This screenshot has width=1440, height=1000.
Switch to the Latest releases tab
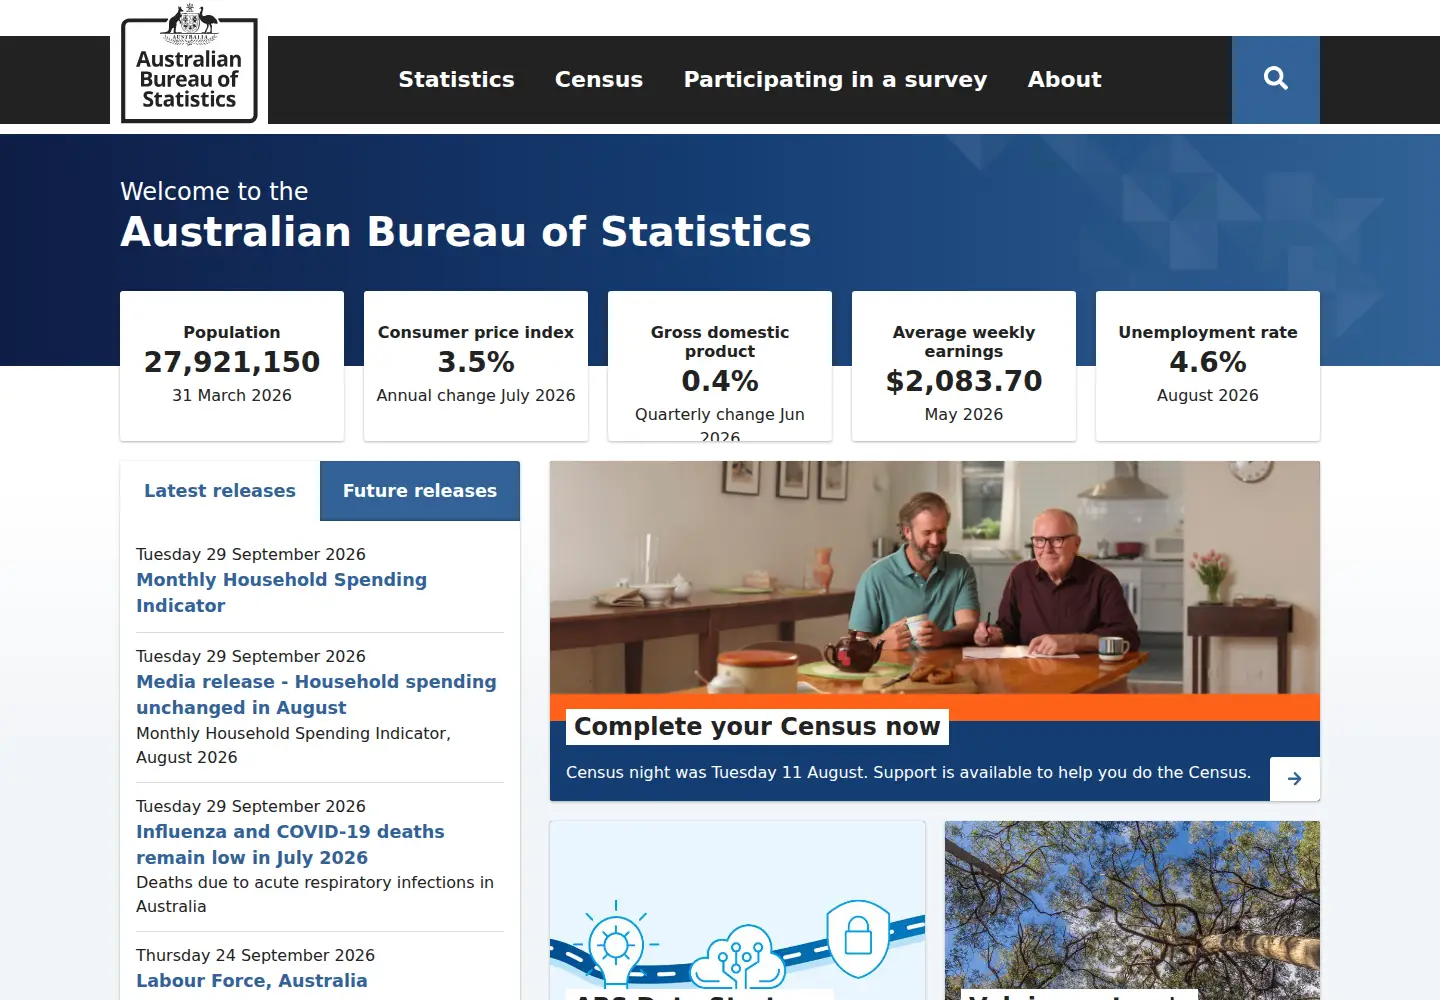click(220, 491)
